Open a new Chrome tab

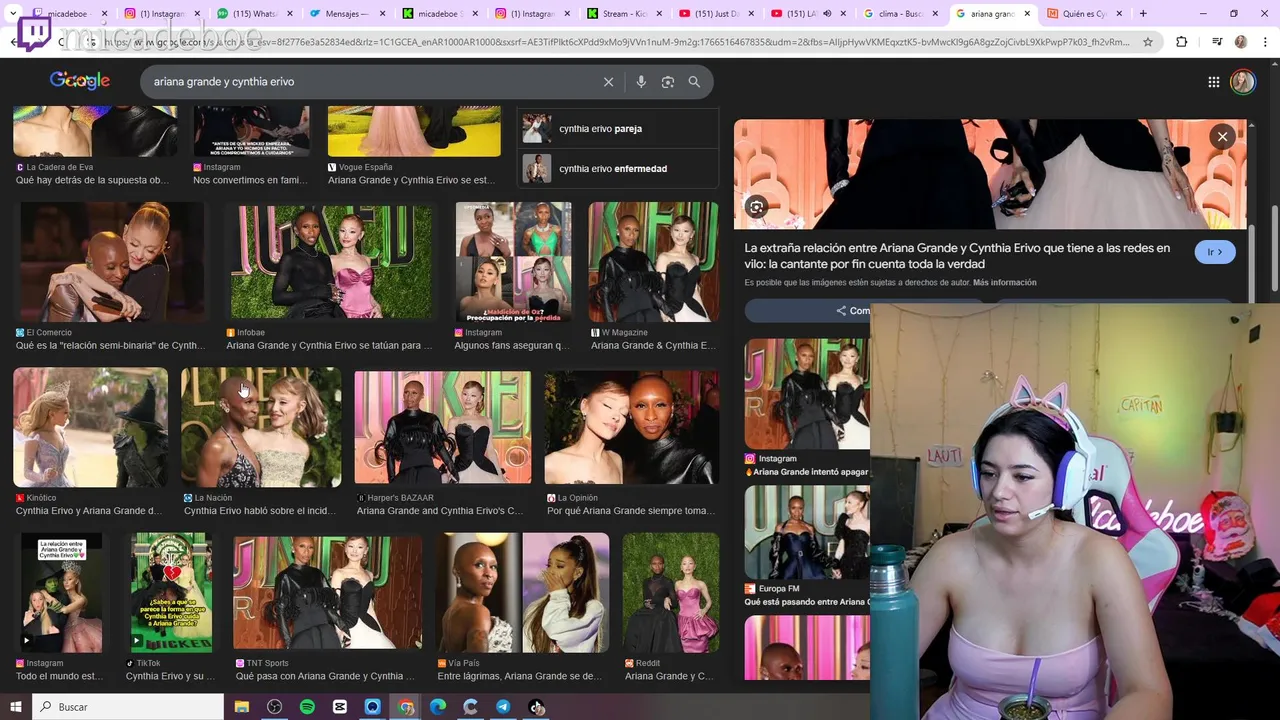(x=1143, y=14)
